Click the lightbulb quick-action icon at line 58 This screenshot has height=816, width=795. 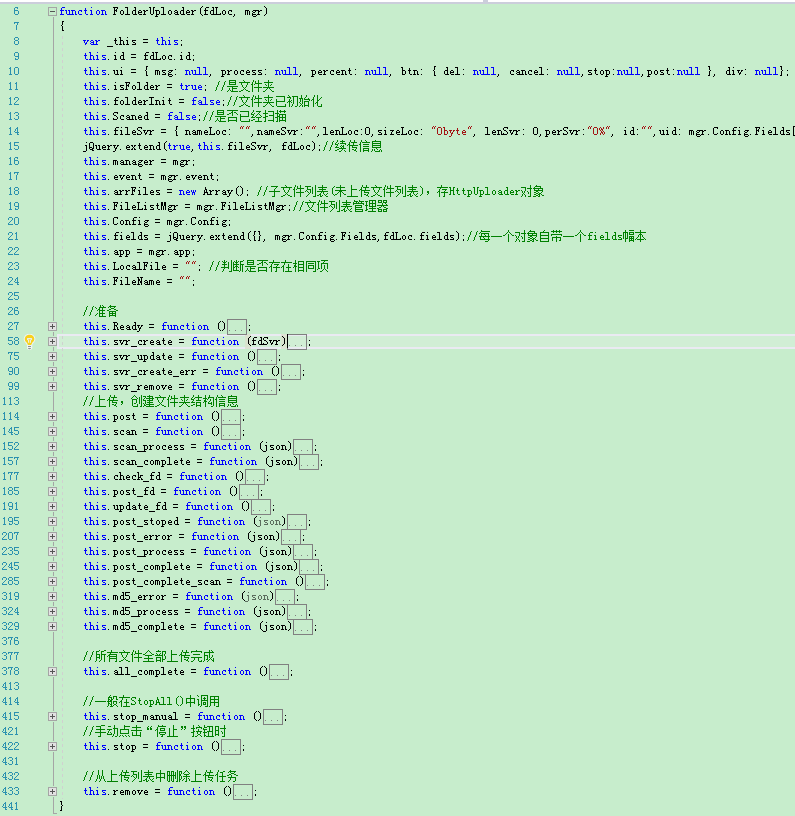pyautogui.click(x=30, y=341)
